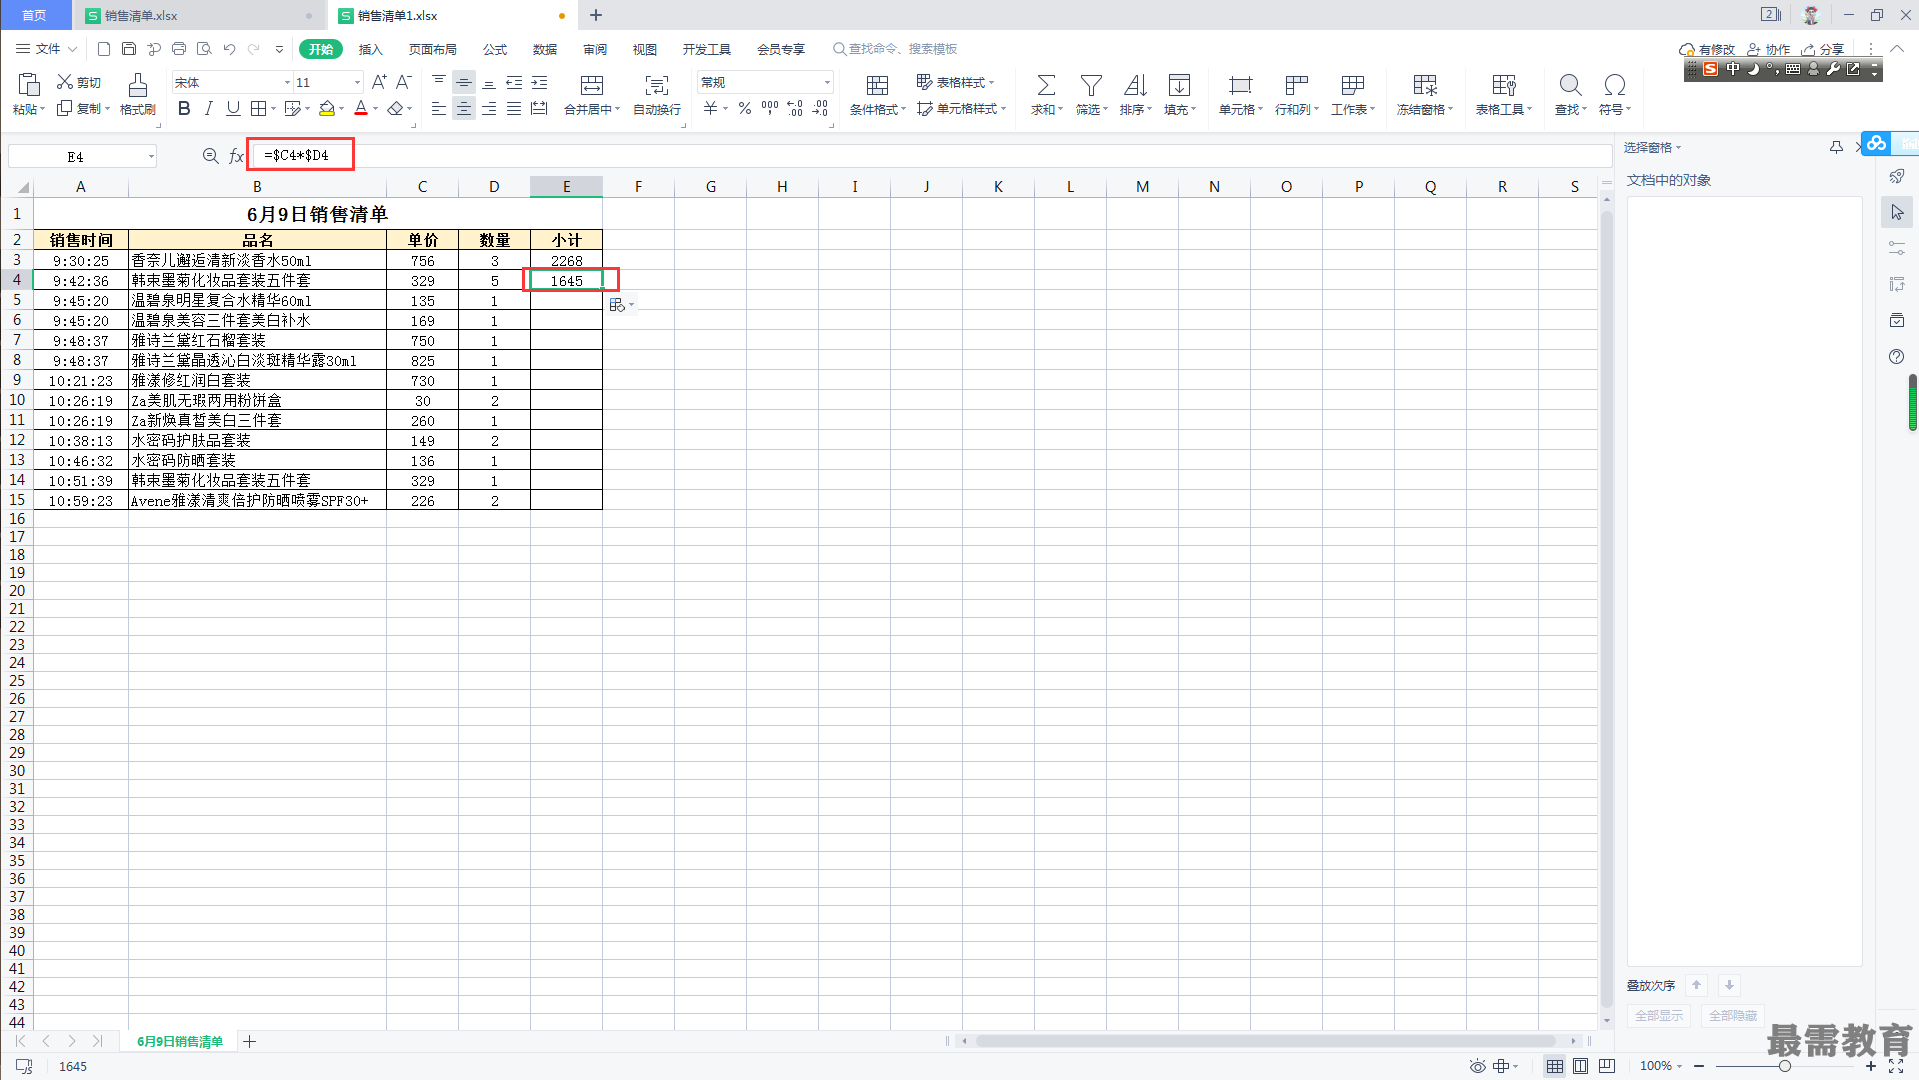This screenshot has width=1919, height=1080.
Task: Click the Print icon in quick toolbar
Action: coord(179,48)
